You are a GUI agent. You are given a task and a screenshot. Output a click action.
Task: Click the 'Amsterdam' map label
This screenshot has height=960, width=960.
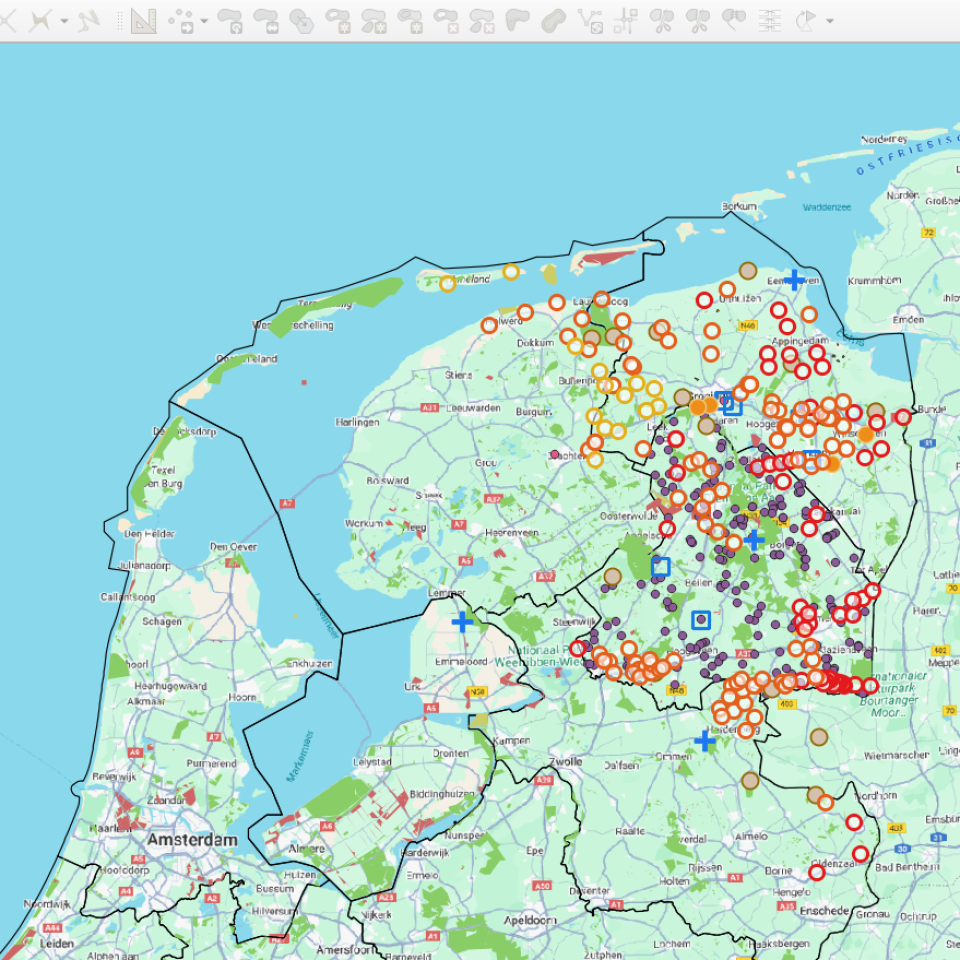[x=192, y=839]
